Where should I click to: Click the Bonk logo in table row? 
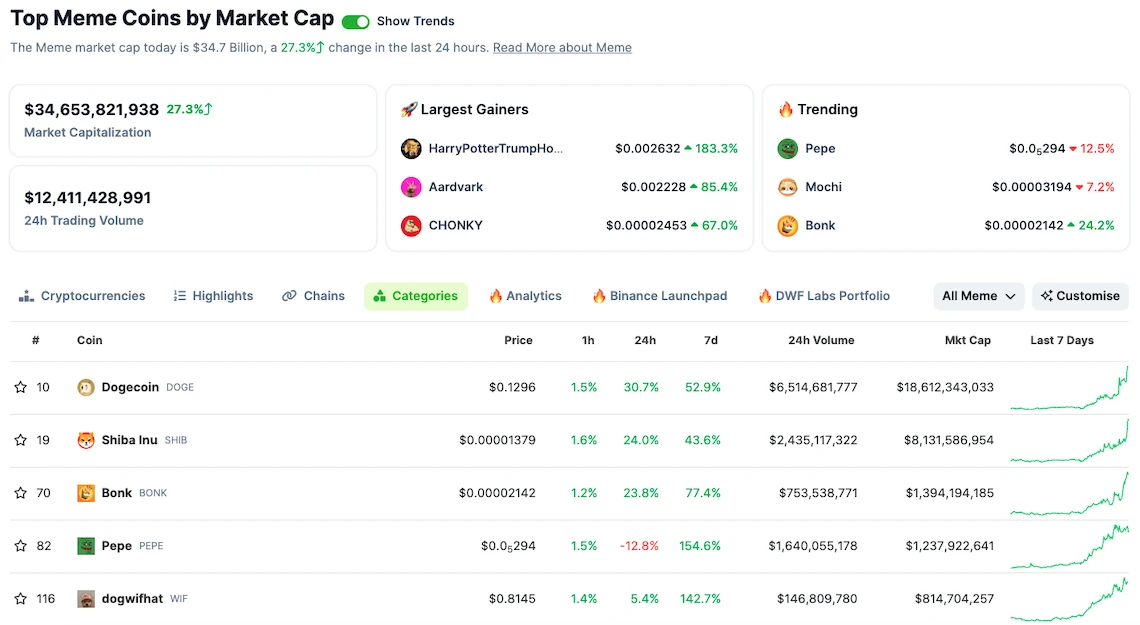pos(86,493)
